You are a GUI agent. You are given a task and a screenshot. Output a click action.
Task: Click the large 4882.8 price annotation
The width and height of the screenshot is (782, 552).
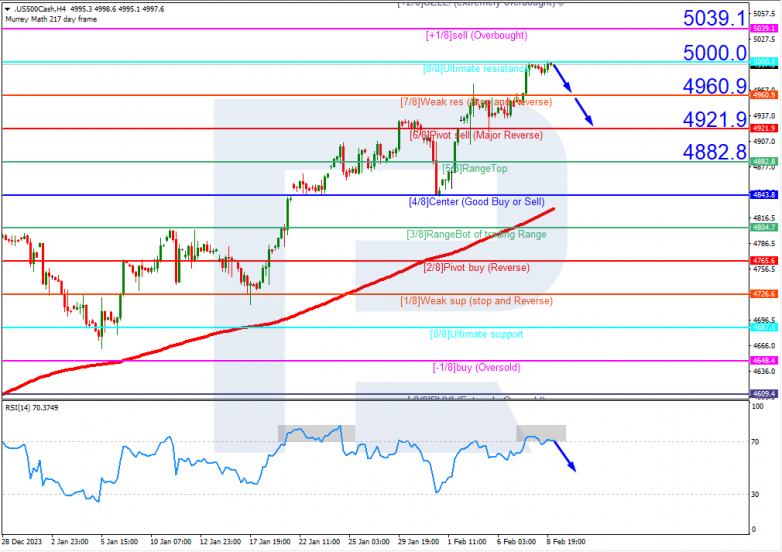coord(714,152)
